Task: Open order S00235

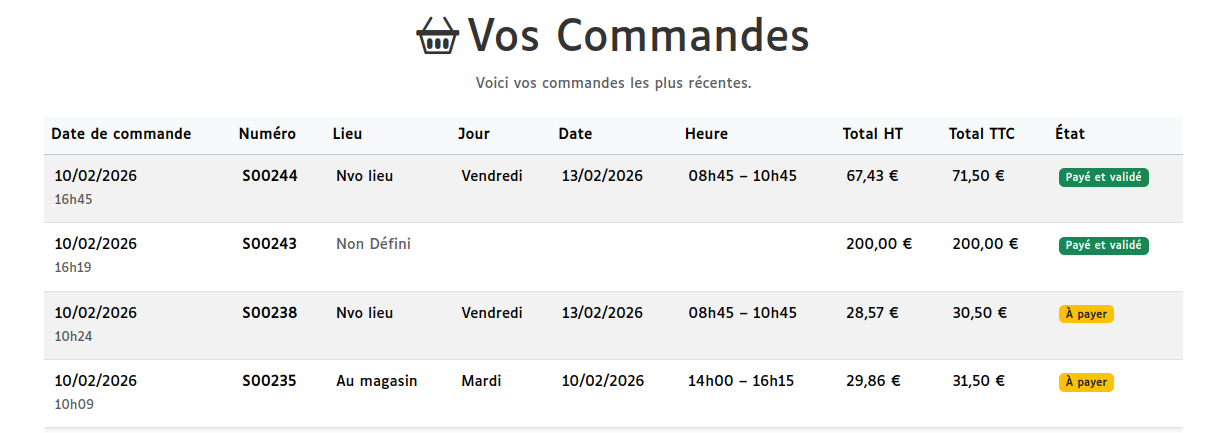Action: pyautogui.click(x=269, y=381)
